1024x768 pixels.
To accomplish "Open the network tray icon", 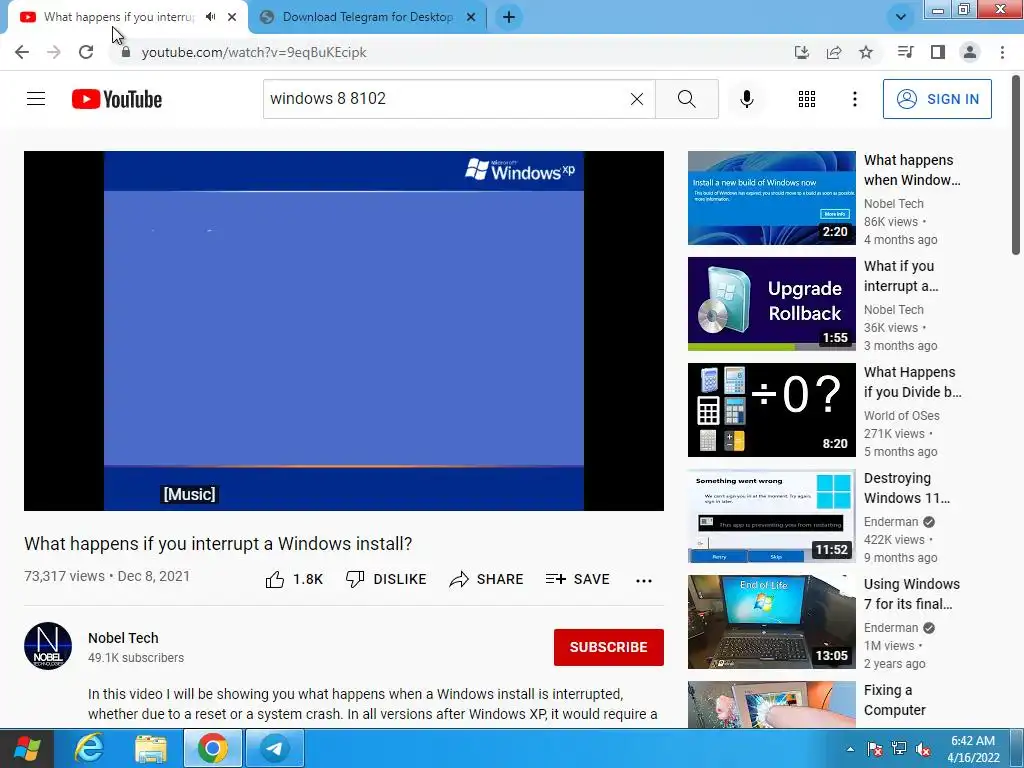I will pos(899,749).
